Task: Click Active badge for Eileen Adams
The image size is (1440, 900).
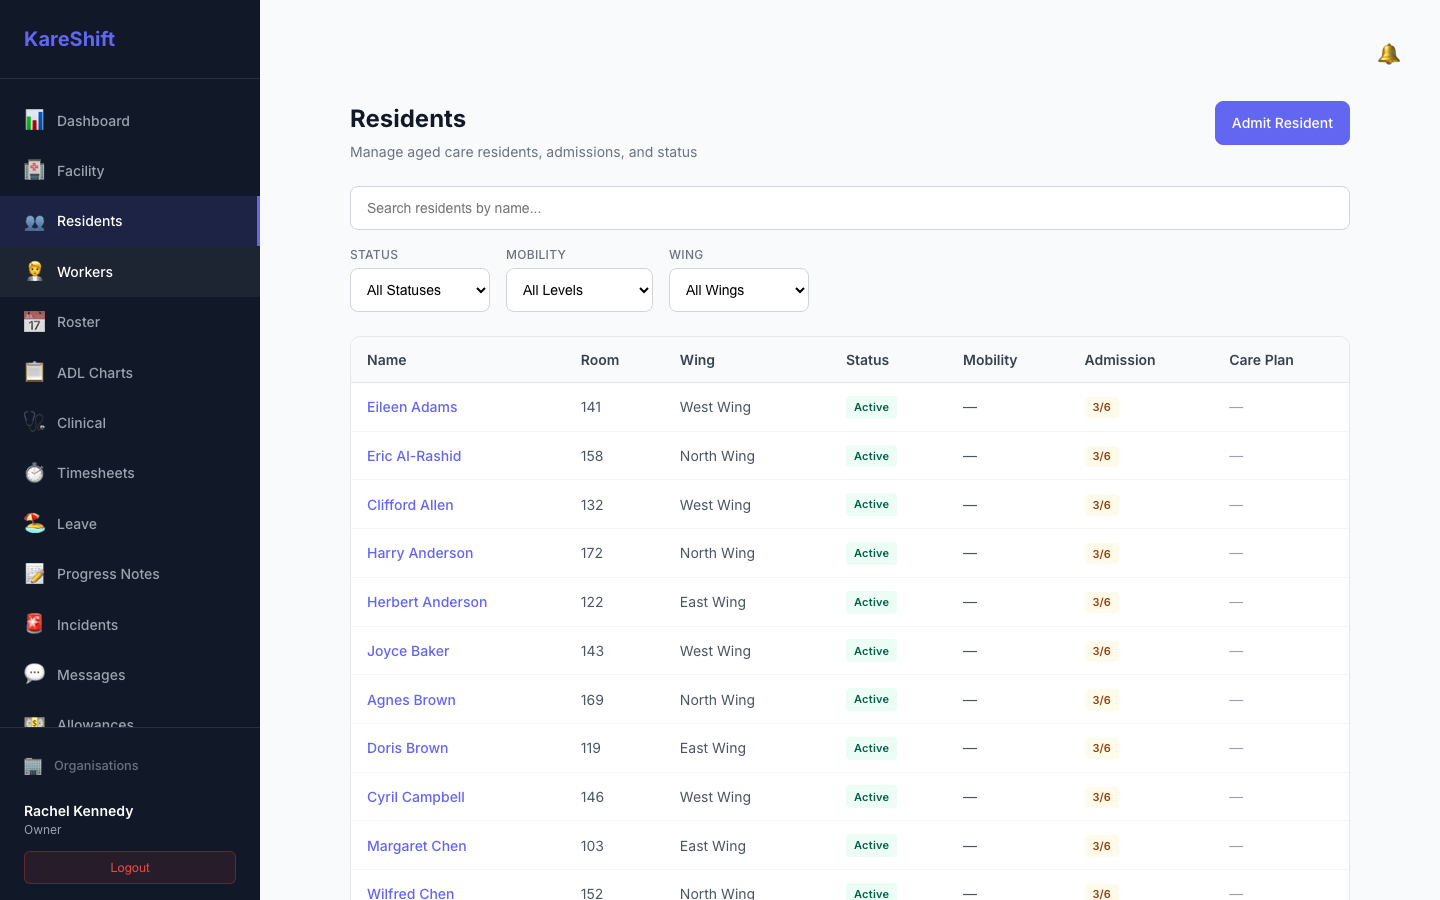Action: pyautogui.click(x=871, y=407)
